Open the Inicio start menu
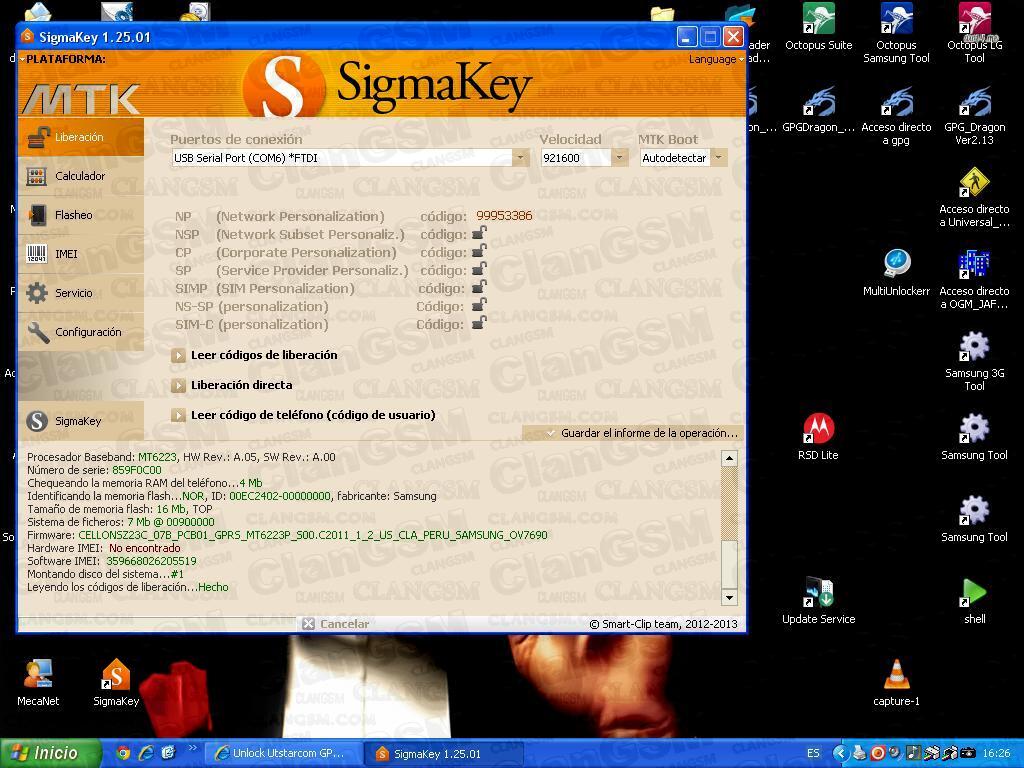This screenshot has width=1024, height=768. (x=51, y=754)
